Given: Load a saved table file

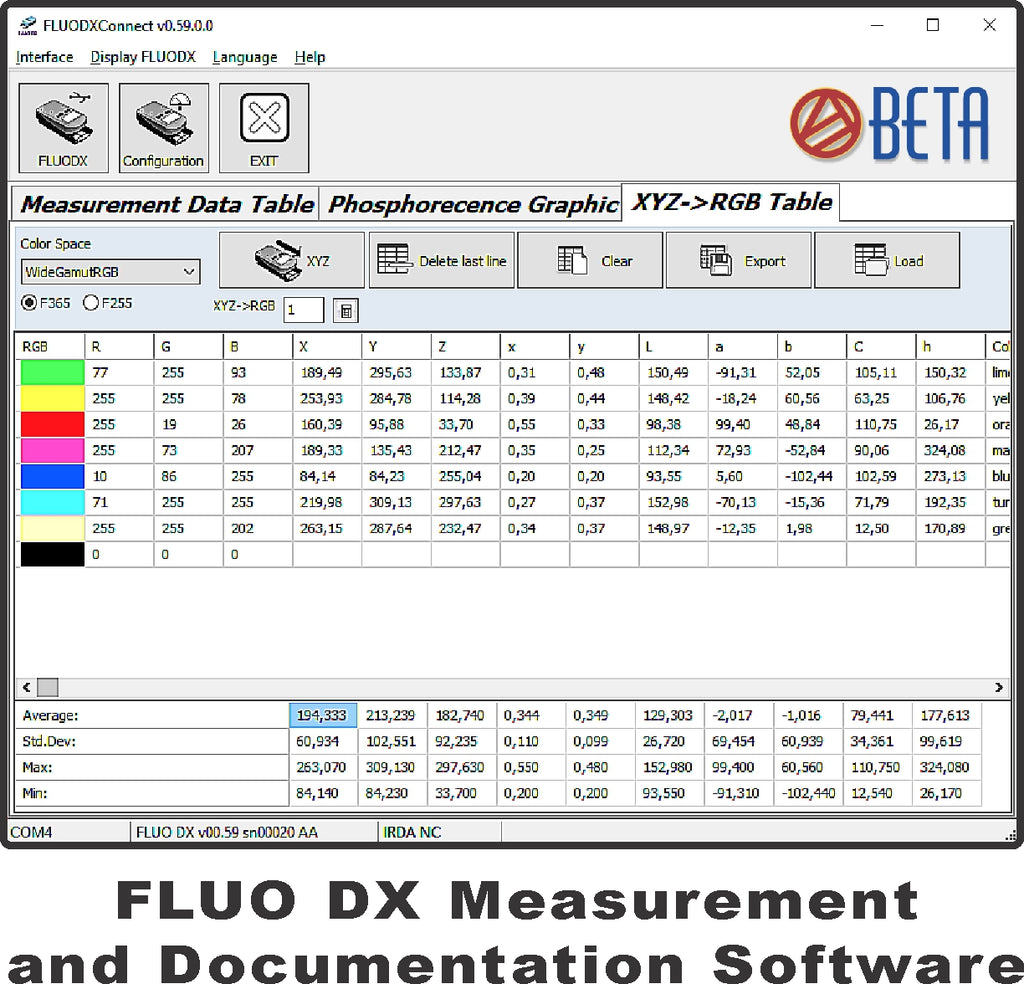Looking at the screenshot, I should (x=887, y=261).
